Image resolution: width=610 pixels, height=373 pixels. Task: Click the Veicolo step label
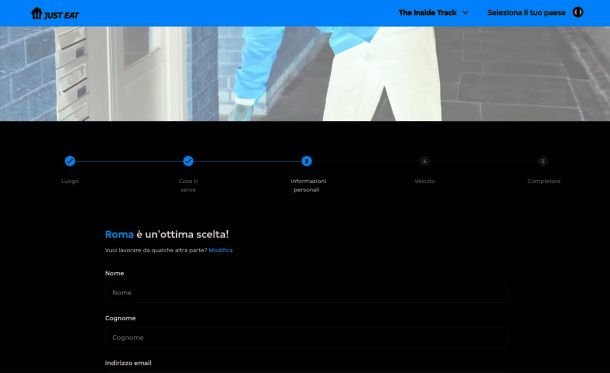(424, 181)
